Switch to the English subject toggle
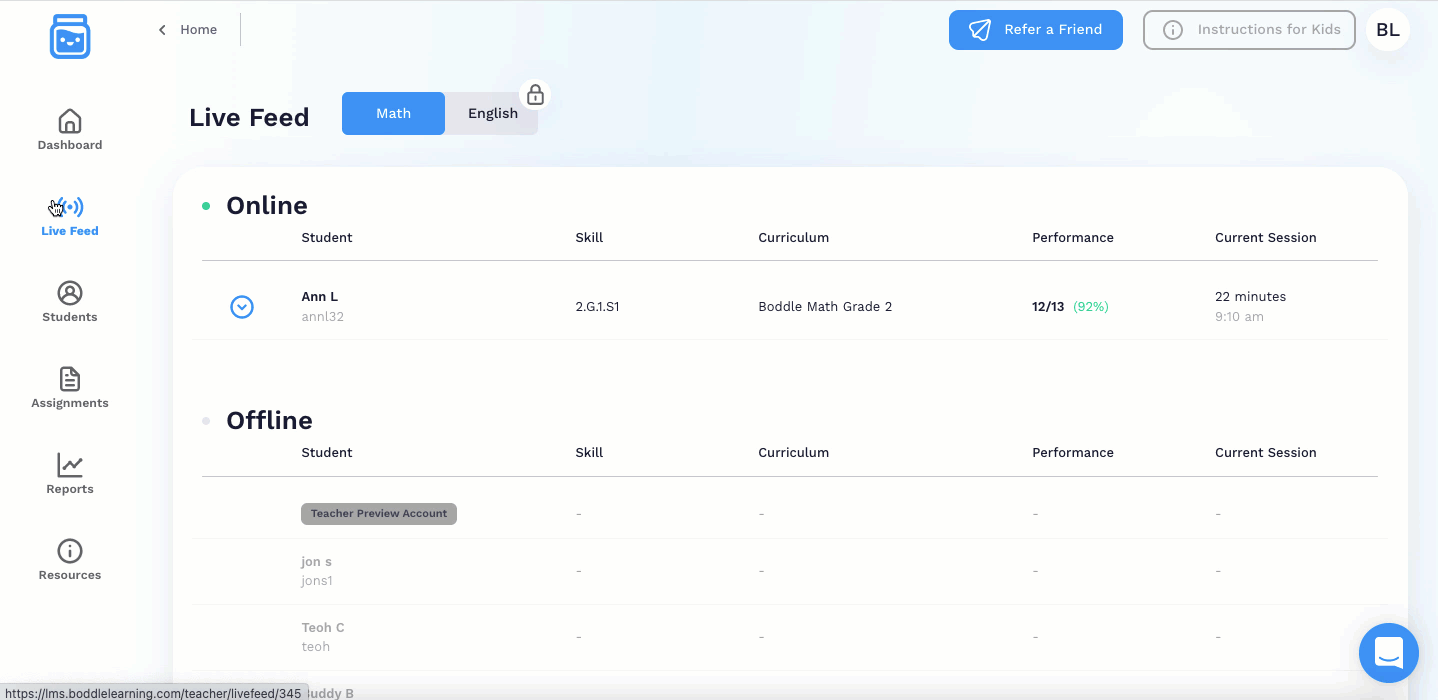The height and width of the screenshot is (700, 1438). pos(492,114)
